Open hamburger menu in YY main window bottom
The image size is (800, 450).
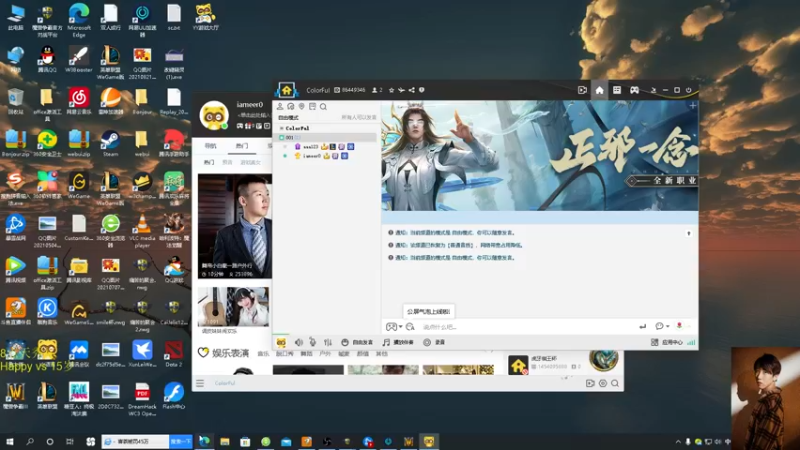[200, 383]
